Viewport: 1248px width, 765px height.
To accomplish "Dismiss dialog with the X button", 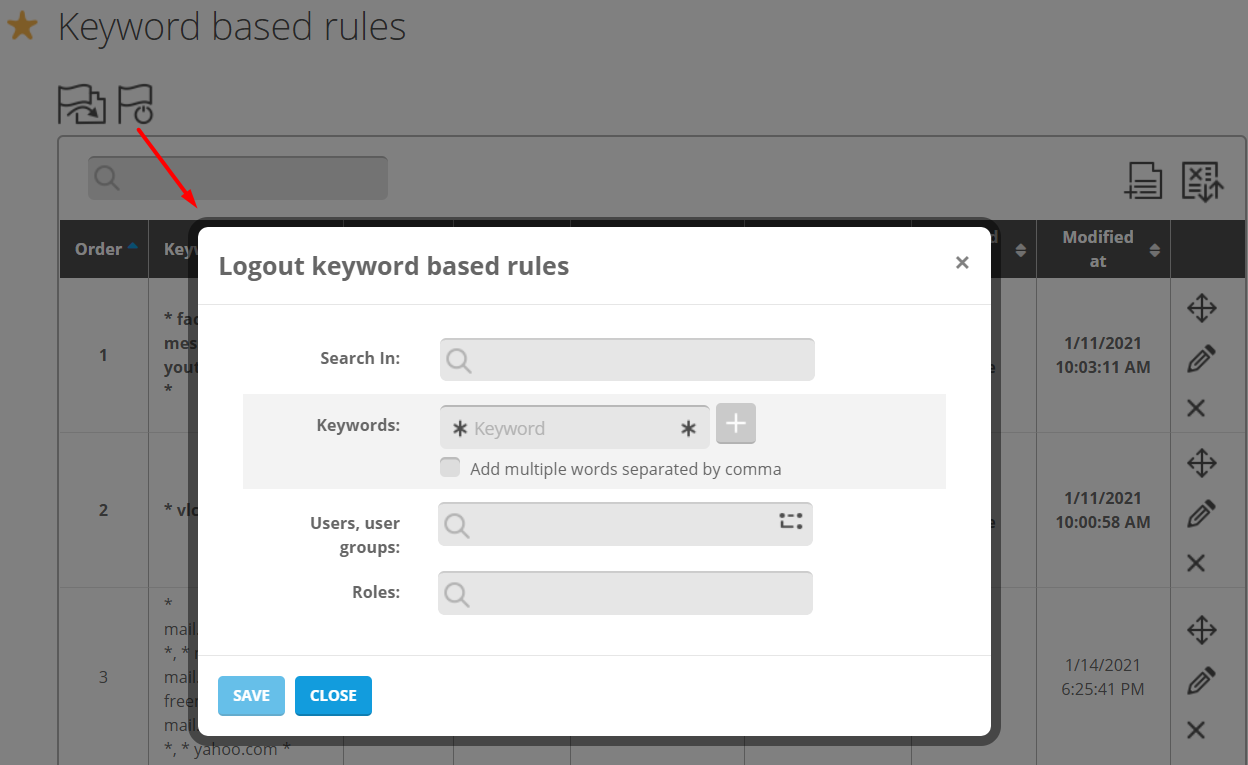I will coord(962,263).
